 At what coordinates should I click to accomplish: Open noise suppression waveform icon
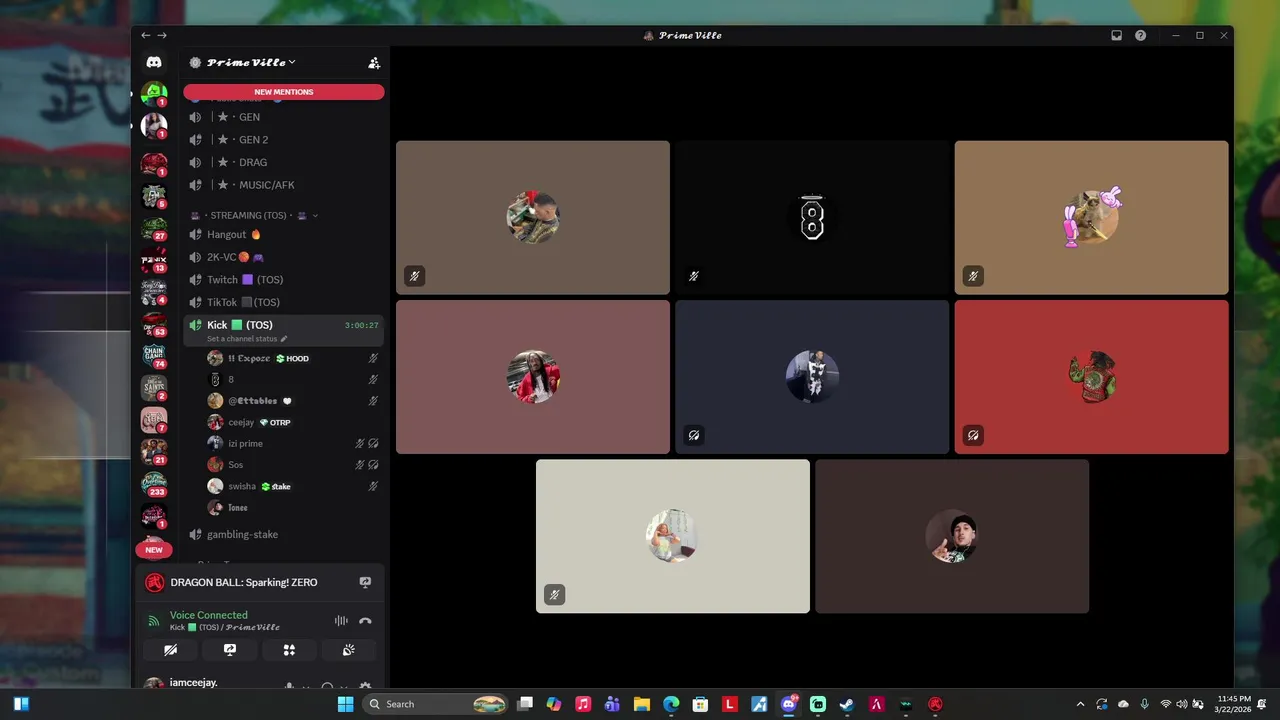(x=341, y=621)
